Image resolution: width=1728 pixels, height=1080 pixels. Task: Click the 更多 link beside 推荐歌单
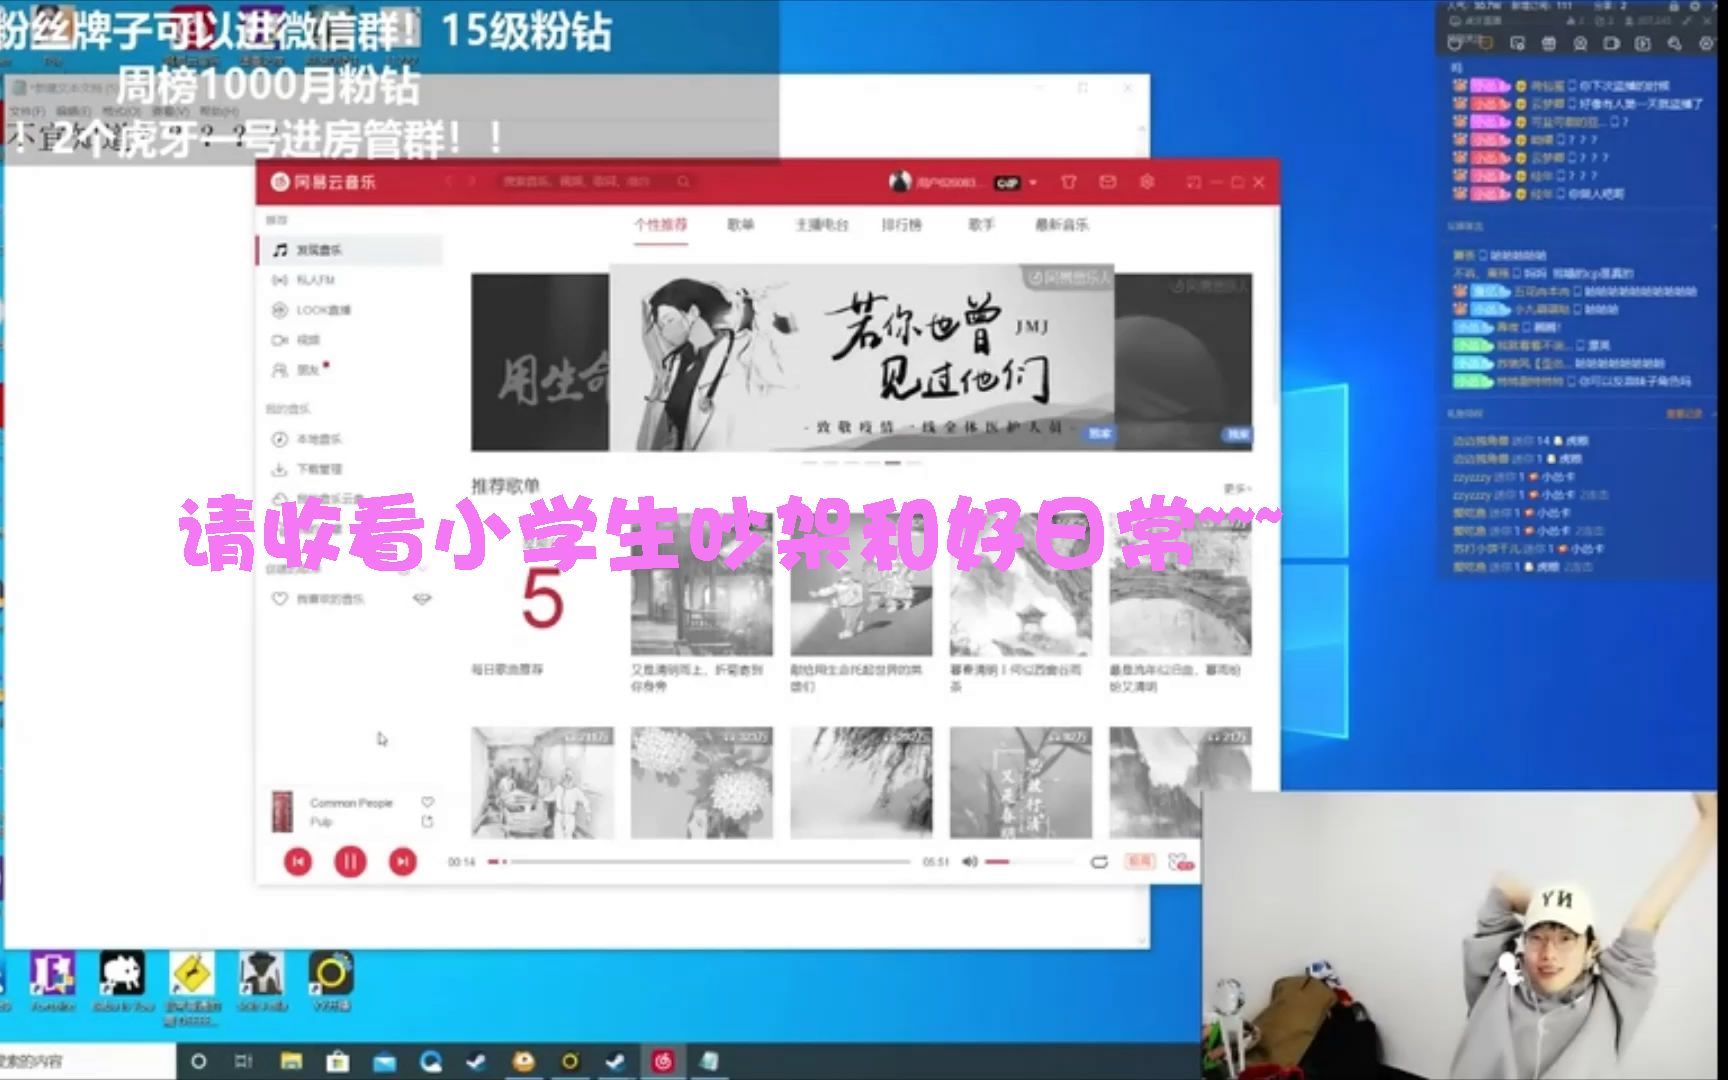point(1237,489)
